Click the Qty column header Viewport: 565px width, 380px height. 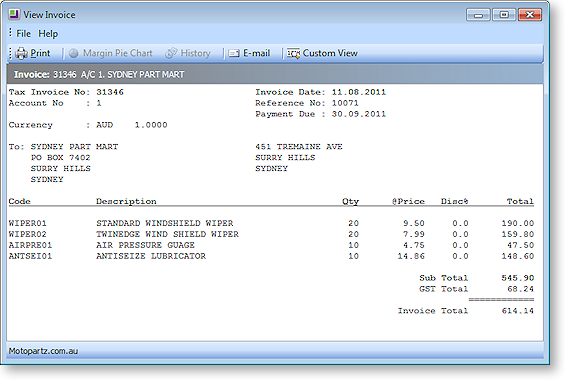(350, 201)
